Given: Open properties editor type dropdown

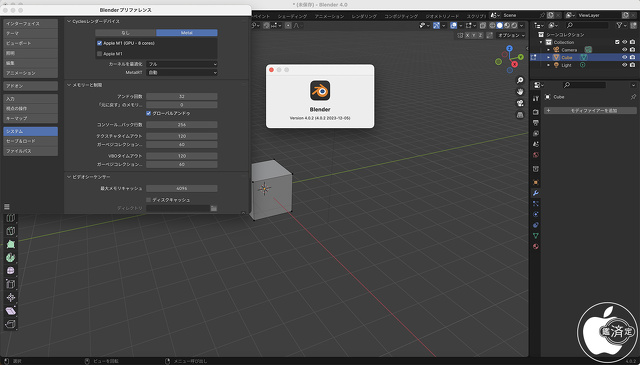Looking at the screenshot, I should (x=539, y=85).
